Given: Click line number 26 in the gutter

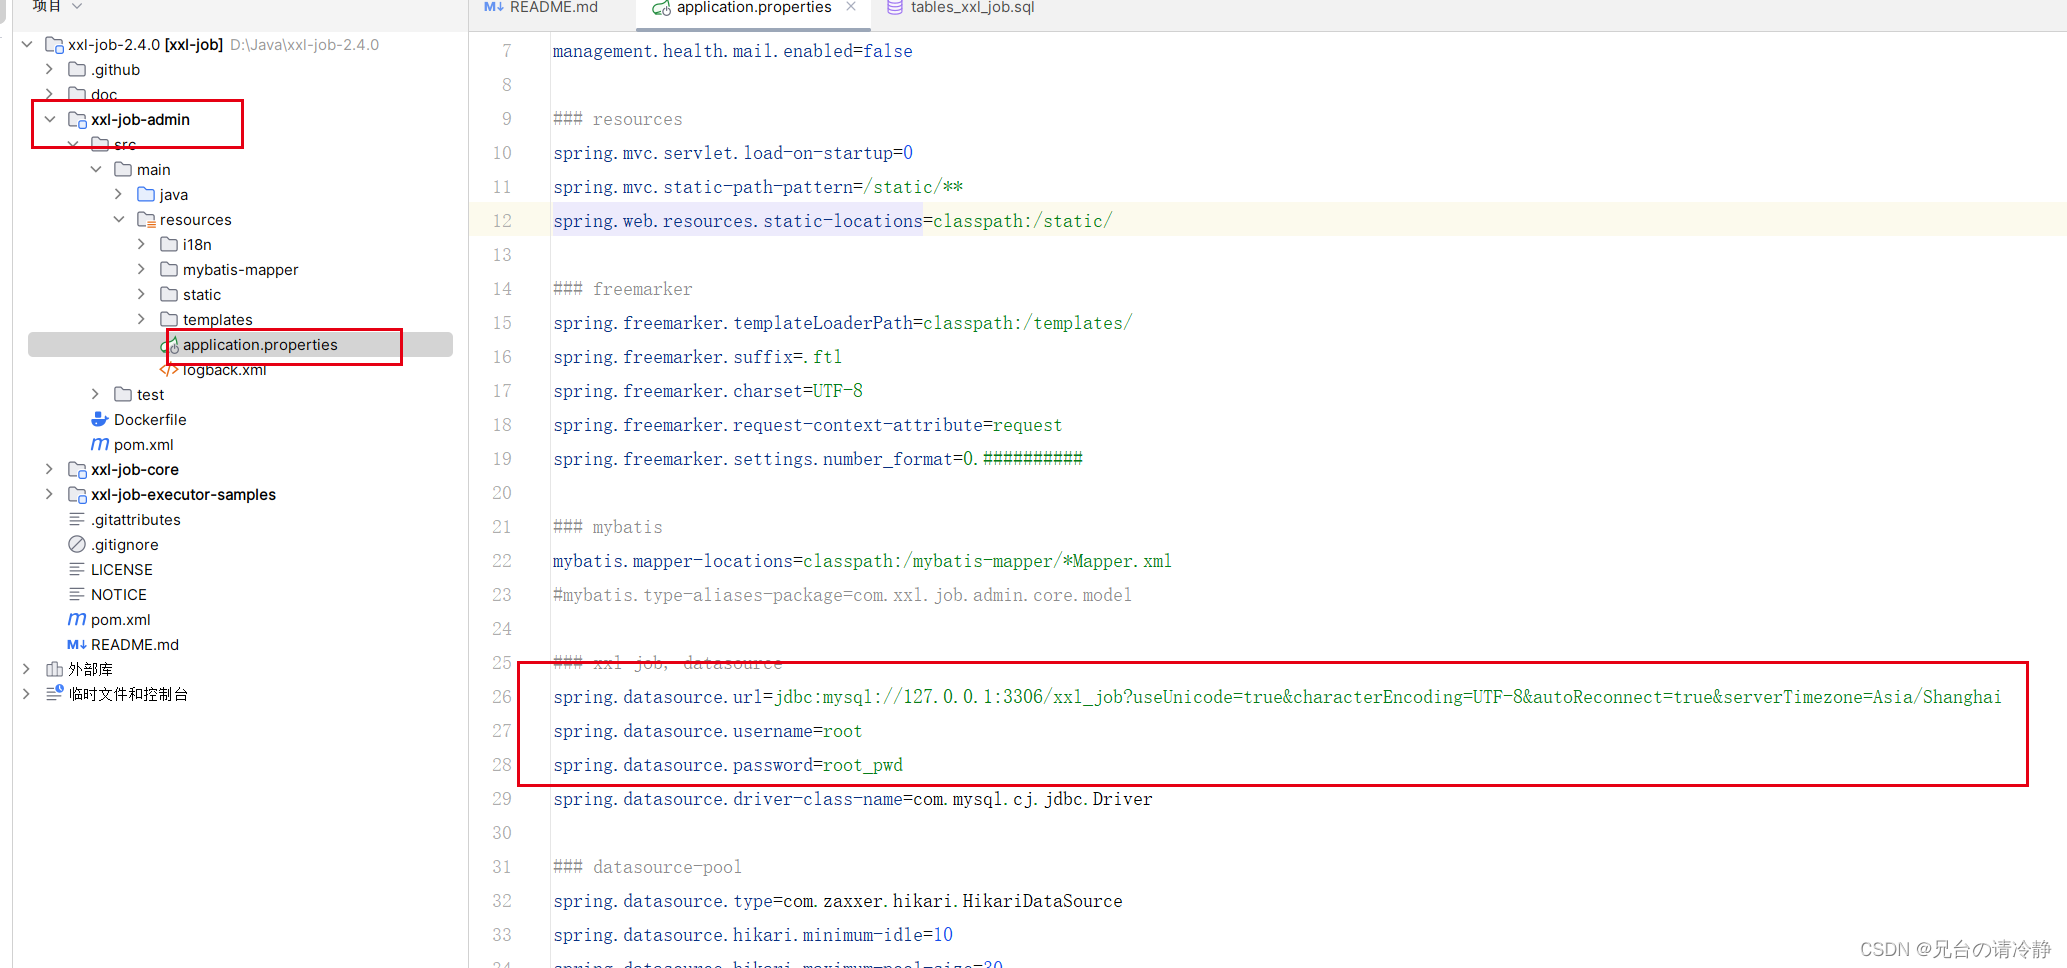Looking at the screenshot, I should pos(502,697).
